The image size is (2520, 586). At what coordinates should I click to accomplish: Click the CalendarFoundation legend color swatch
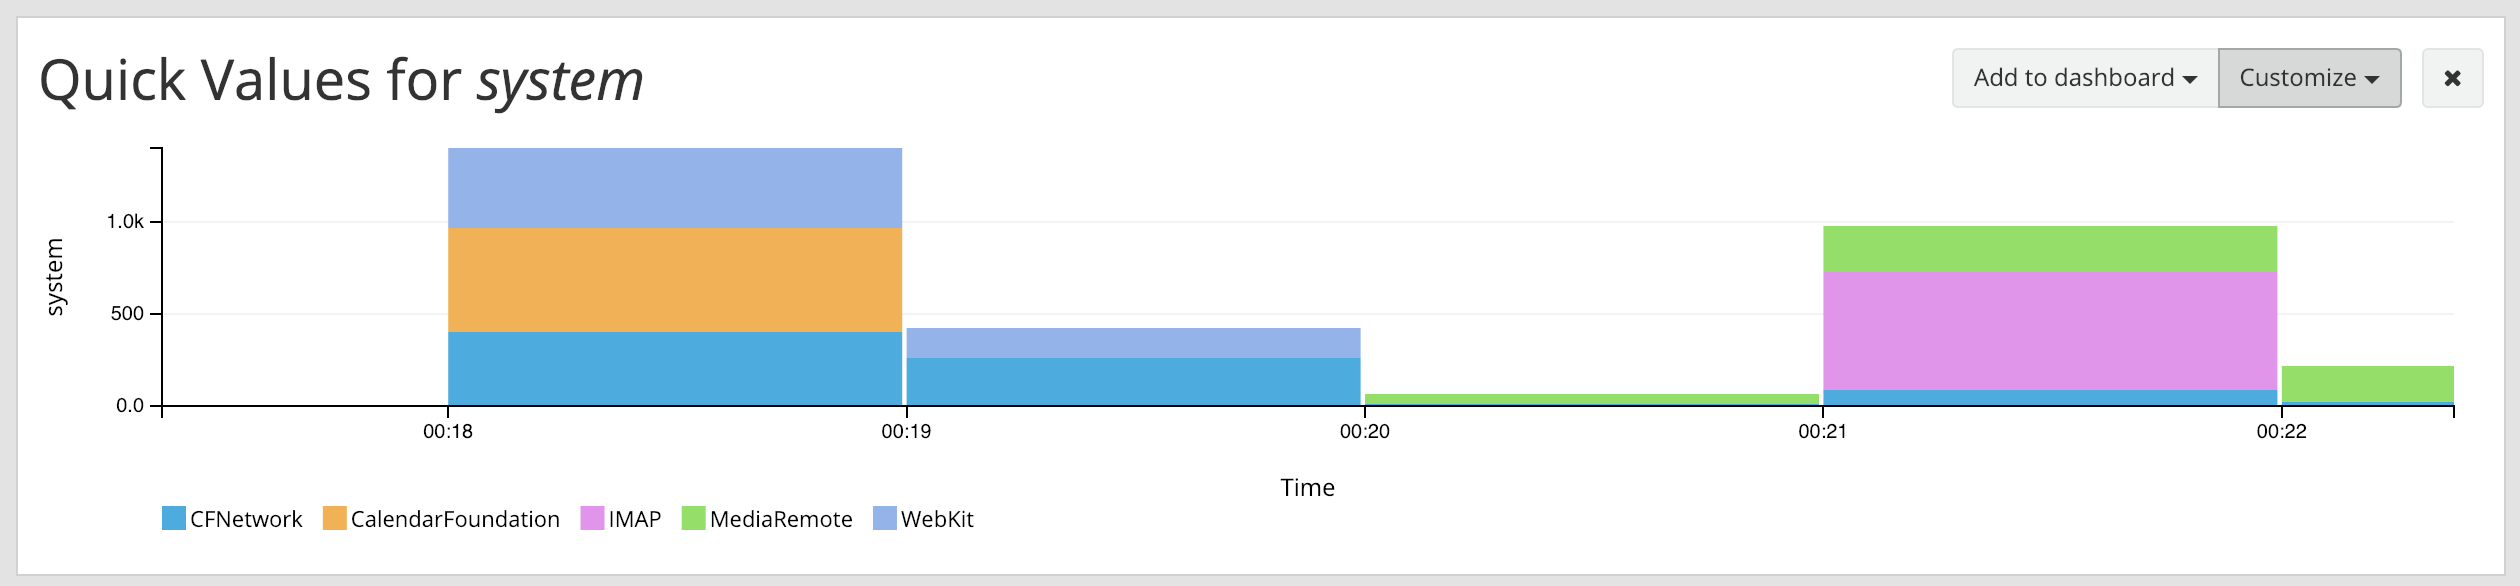tap(333, 519)
